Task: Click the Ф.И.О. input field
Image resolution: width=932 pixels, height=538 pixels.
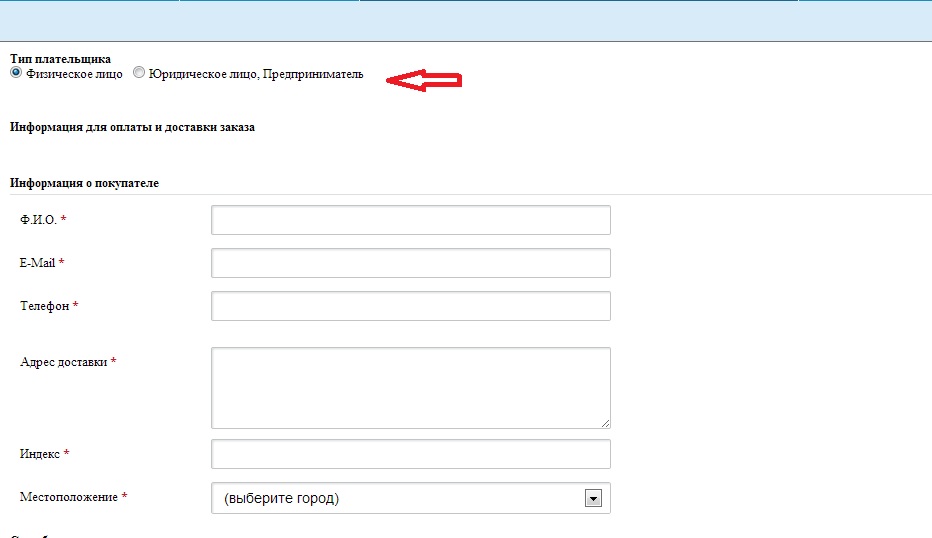Action: pos(411,220)
